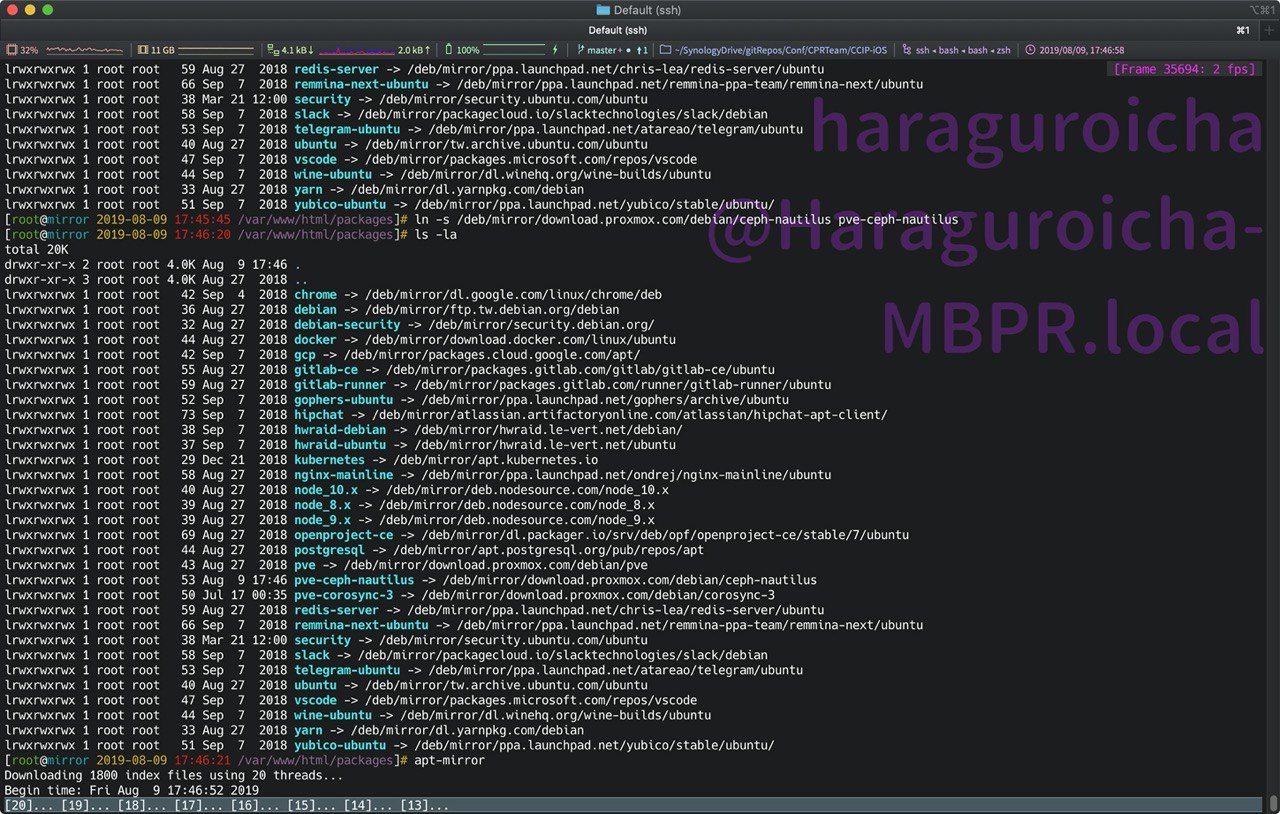
Task: Click the 'node_10.x' symlink name
Action: (326, 489)
